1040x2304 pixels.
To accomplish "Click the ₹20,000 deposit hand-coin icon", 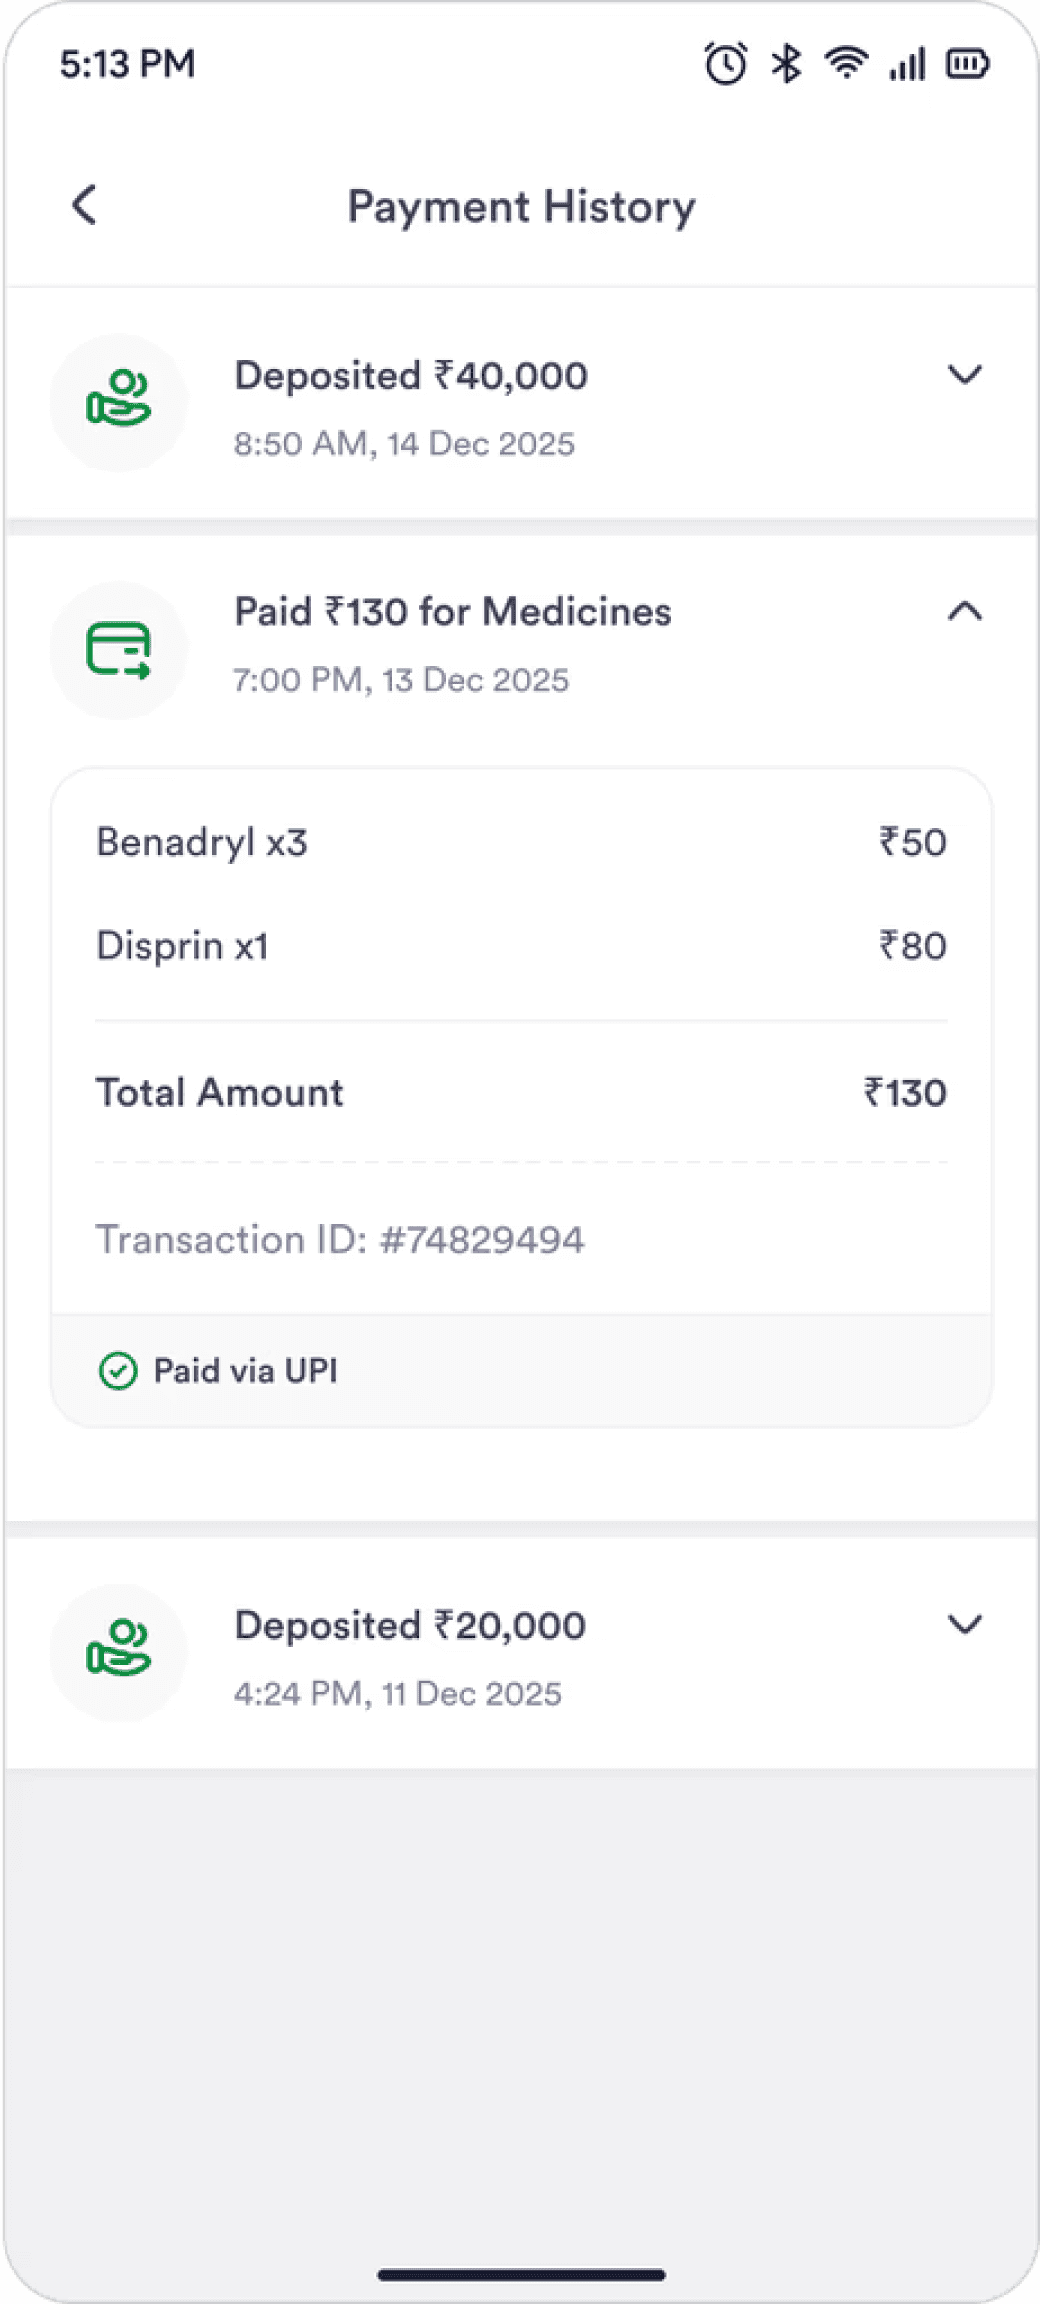I will click(119, 1651).
